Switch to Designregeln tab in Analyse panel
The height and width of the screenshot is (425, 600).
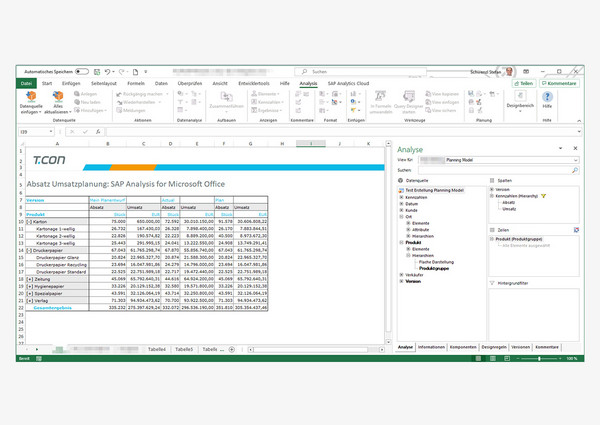(x=494, y=347)
